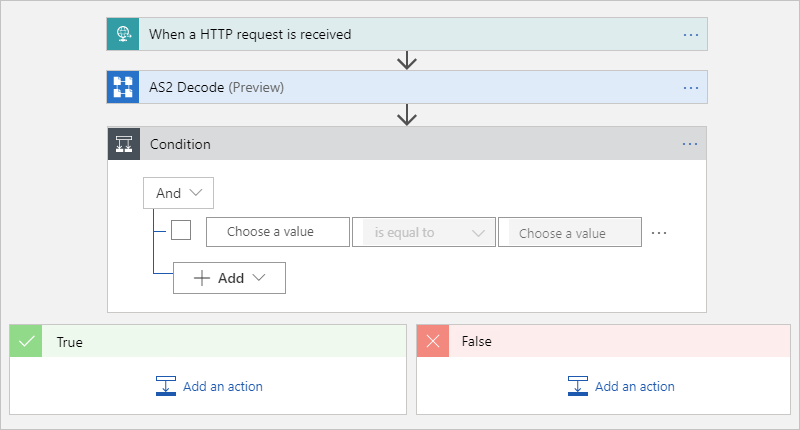Image resolution: width=800 pixels, height=430 pixels.
Task: Click the HTTP request trigger globe icon
Action: (123, 34)
